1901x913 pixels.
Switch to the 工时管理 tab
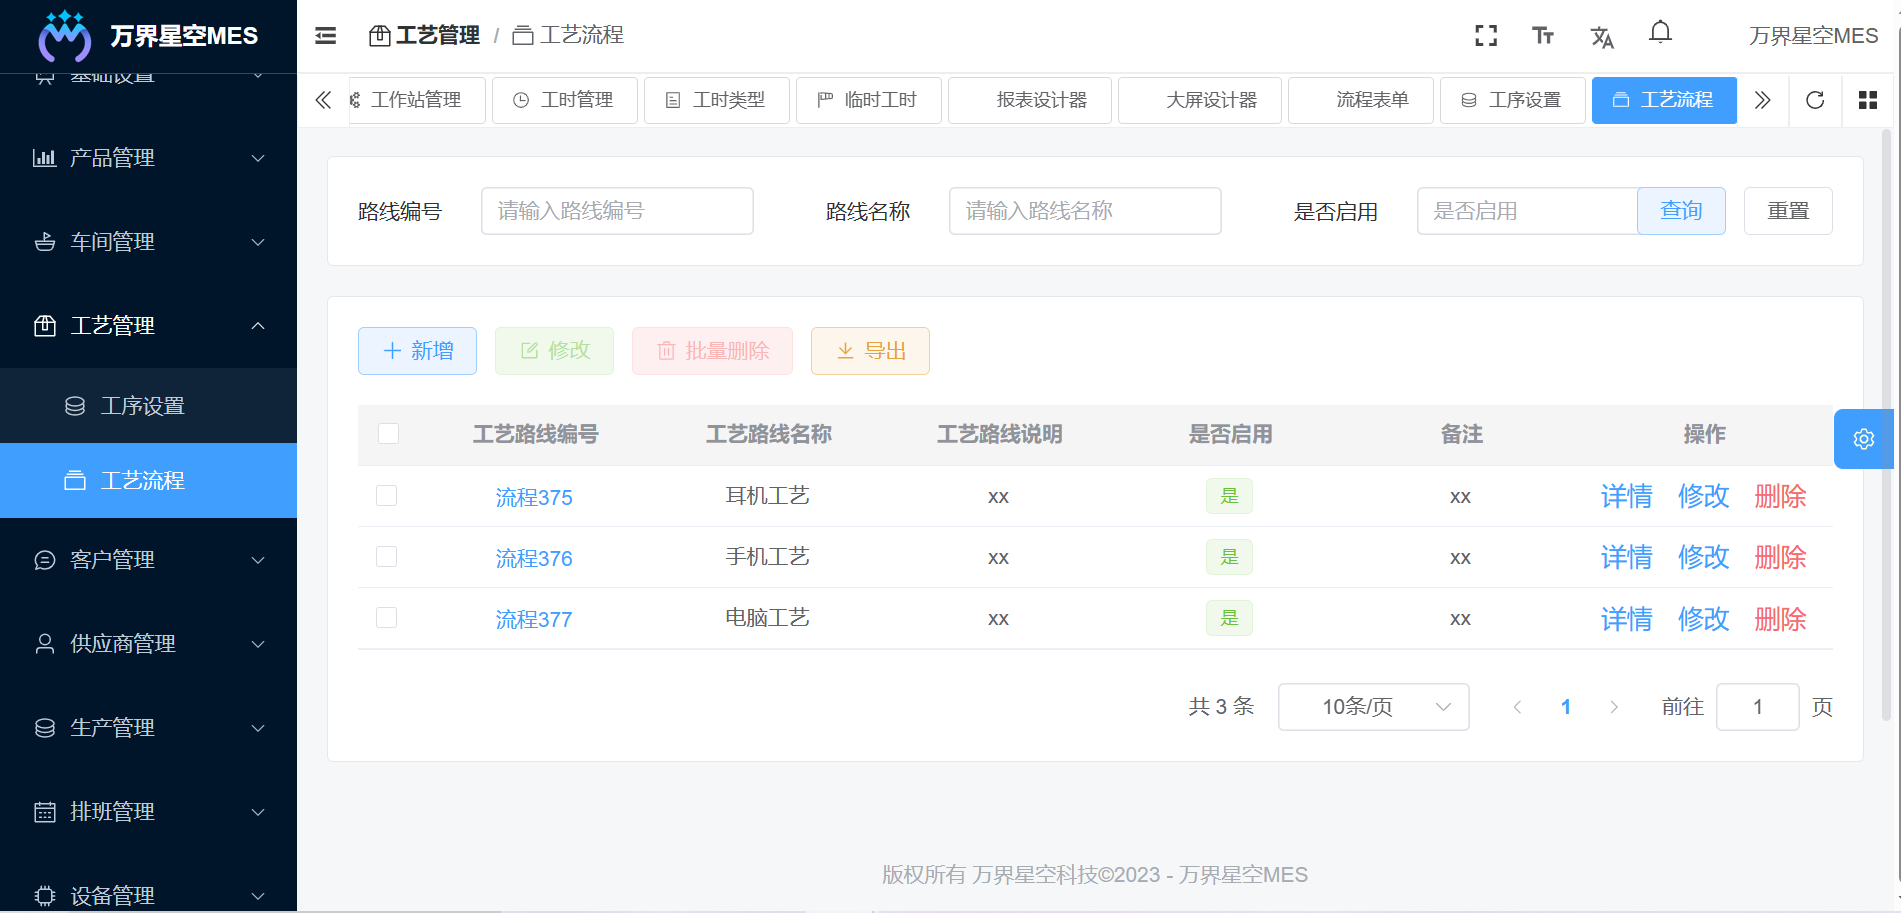click(564, 100)
